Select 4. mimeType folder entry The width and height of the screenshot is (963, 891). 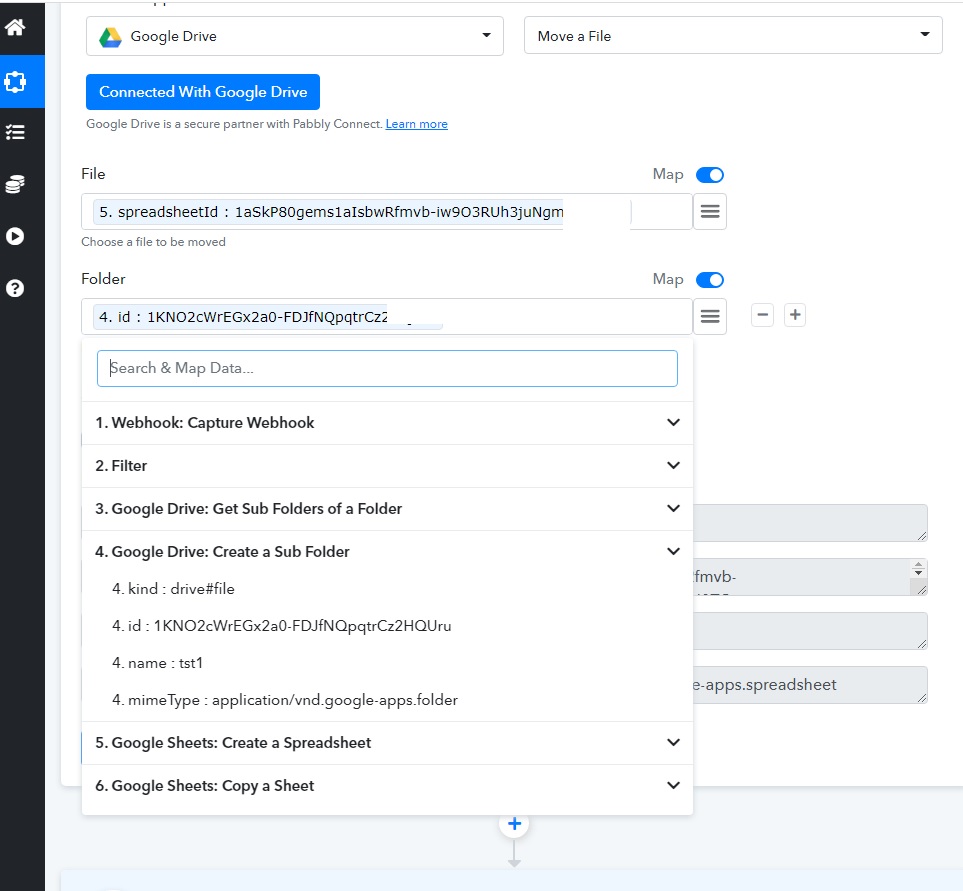[285, 700]
